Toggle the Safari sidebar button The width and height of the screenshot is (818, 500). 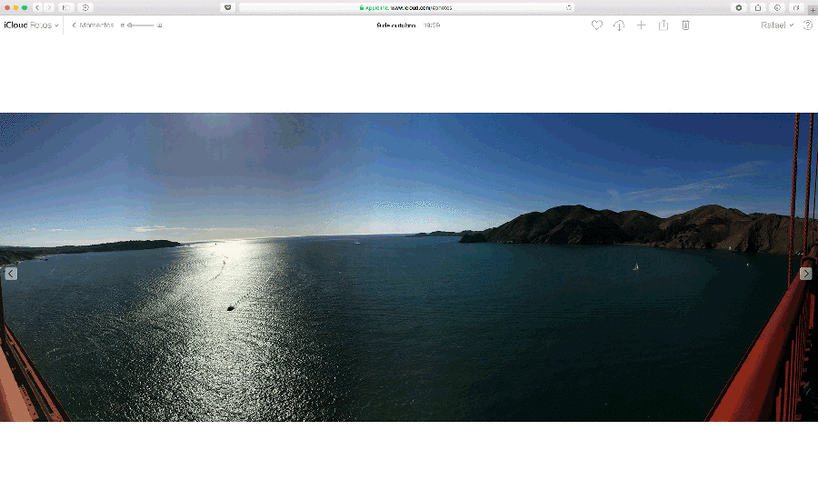click(x=66, y=7)
